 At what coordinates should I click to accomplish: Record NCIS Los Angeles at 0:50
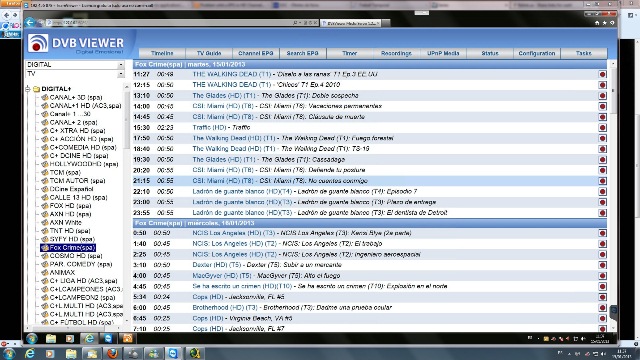click(x=602, y=233)
